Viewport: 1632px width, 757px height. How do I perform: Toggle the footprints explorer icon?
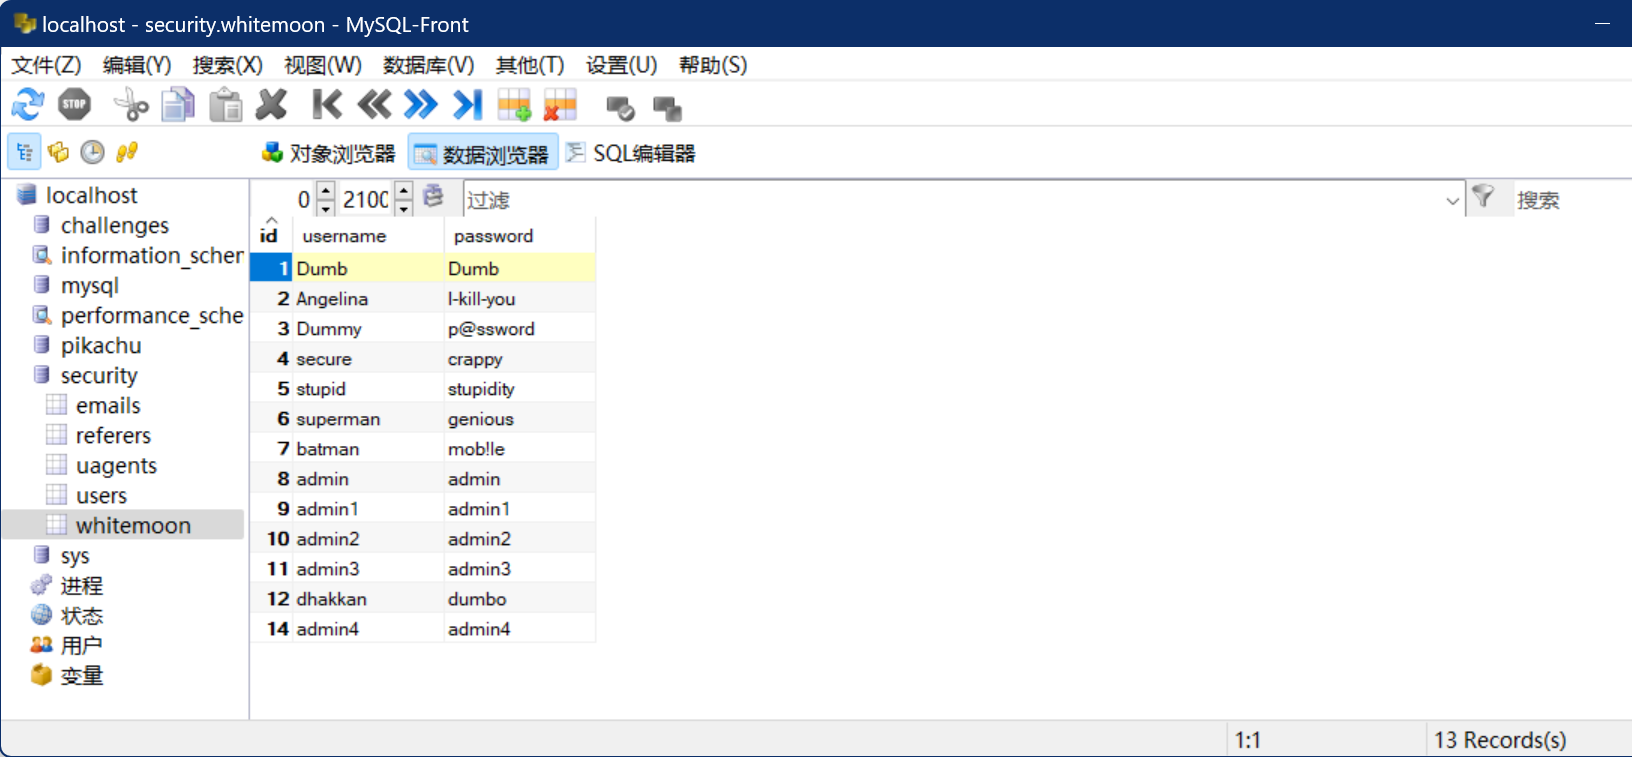coord(126,152)
